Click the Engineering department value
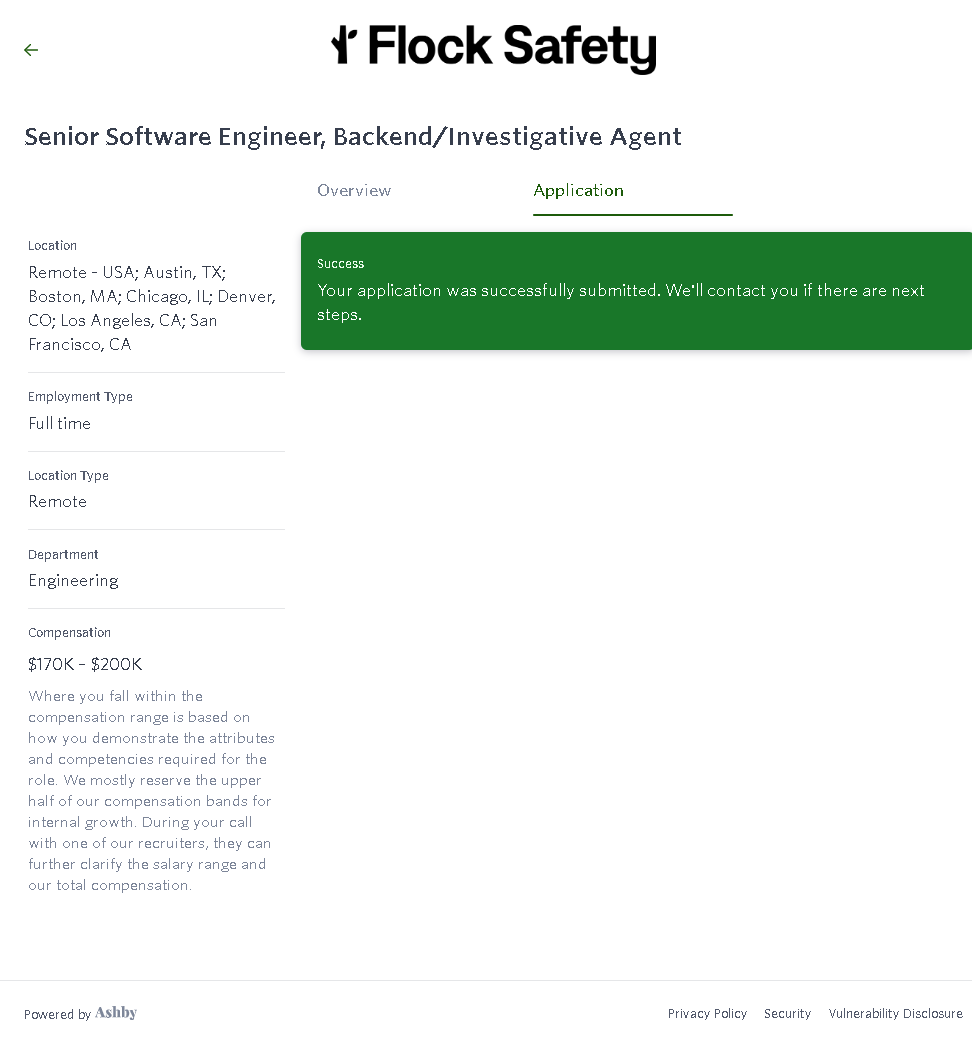The image size is (972, 1047). coord(73,580)
